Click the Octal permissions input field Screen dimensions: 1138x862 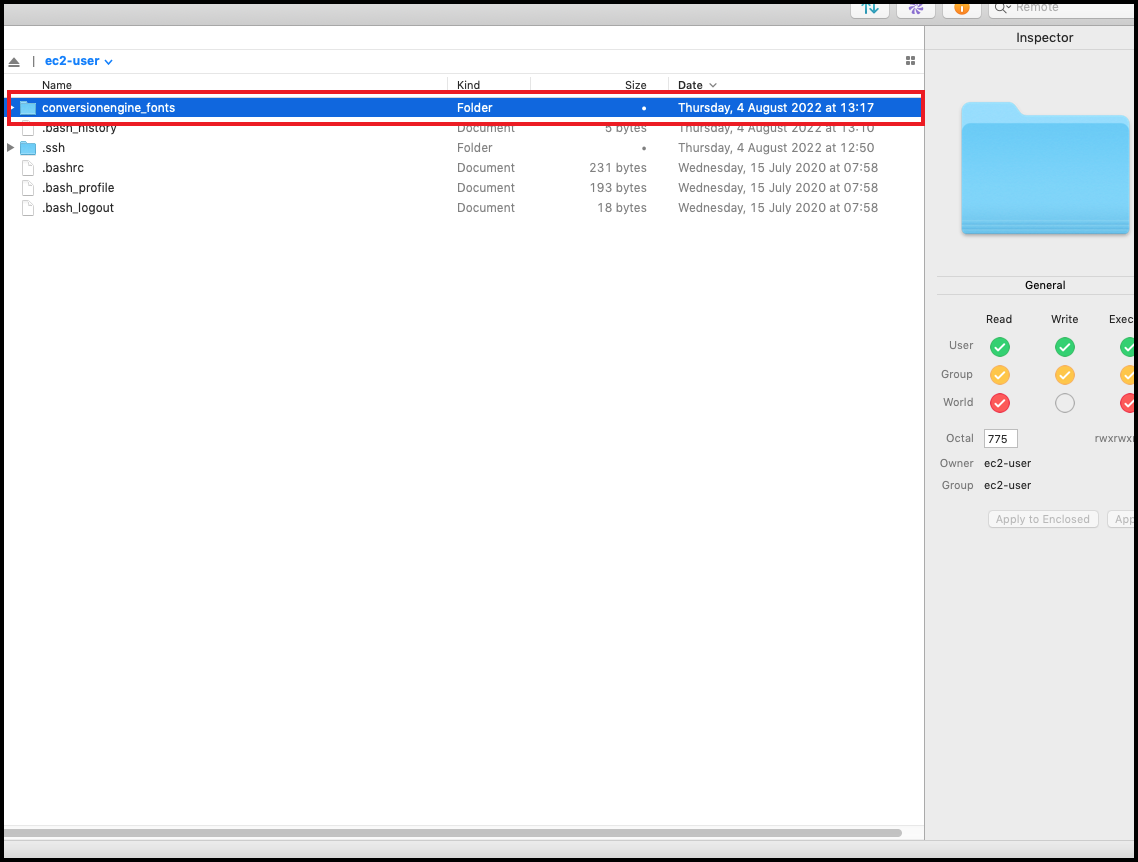point(1000,439)
